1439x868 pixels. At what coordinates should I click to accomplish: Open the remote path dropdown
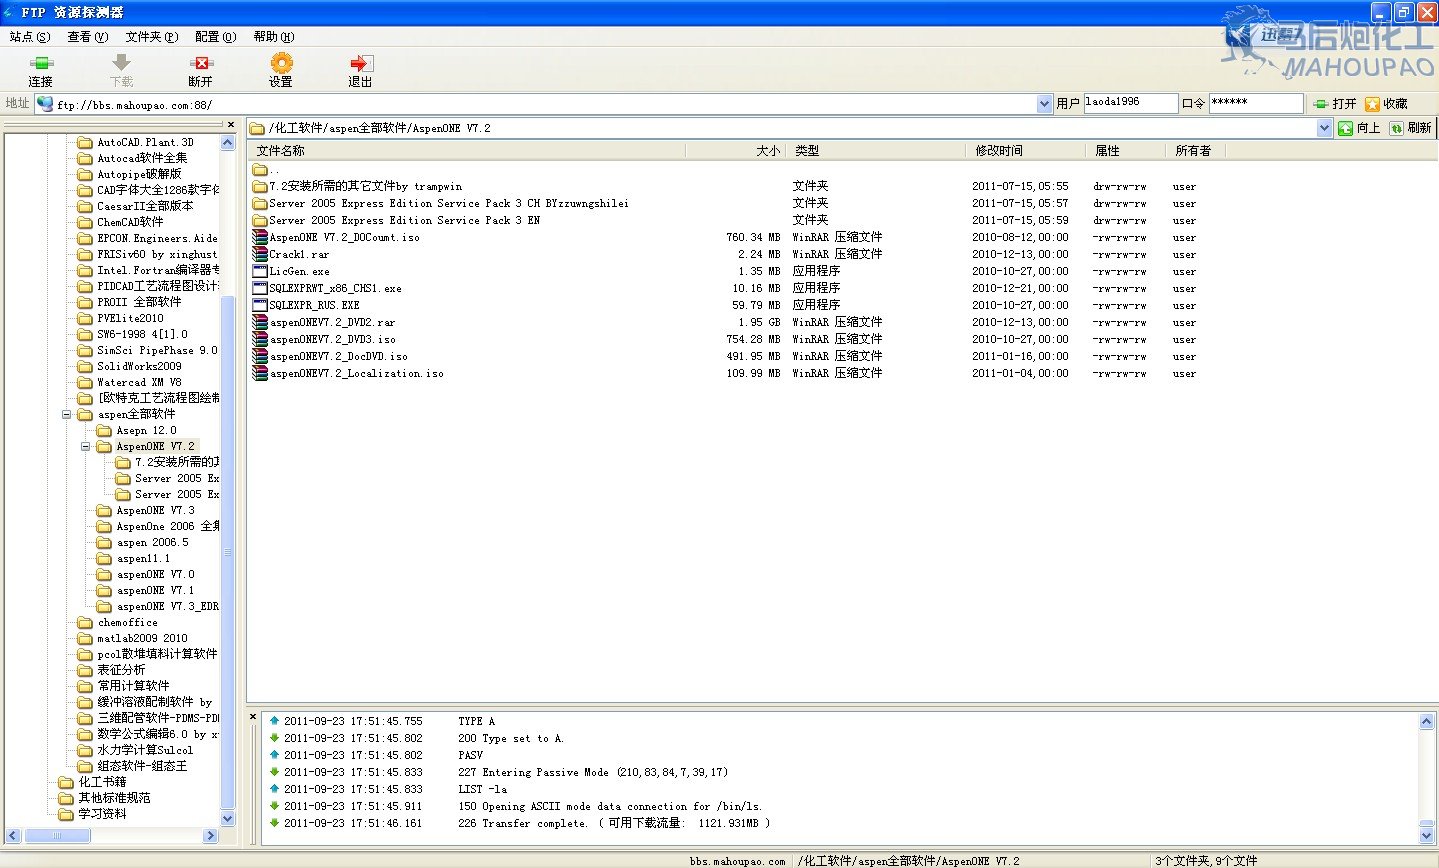tap(1324, 128)
